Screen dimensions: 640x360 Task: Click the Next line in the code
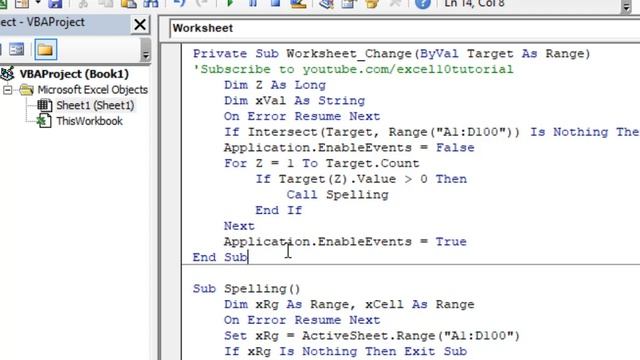pos(239,226)
